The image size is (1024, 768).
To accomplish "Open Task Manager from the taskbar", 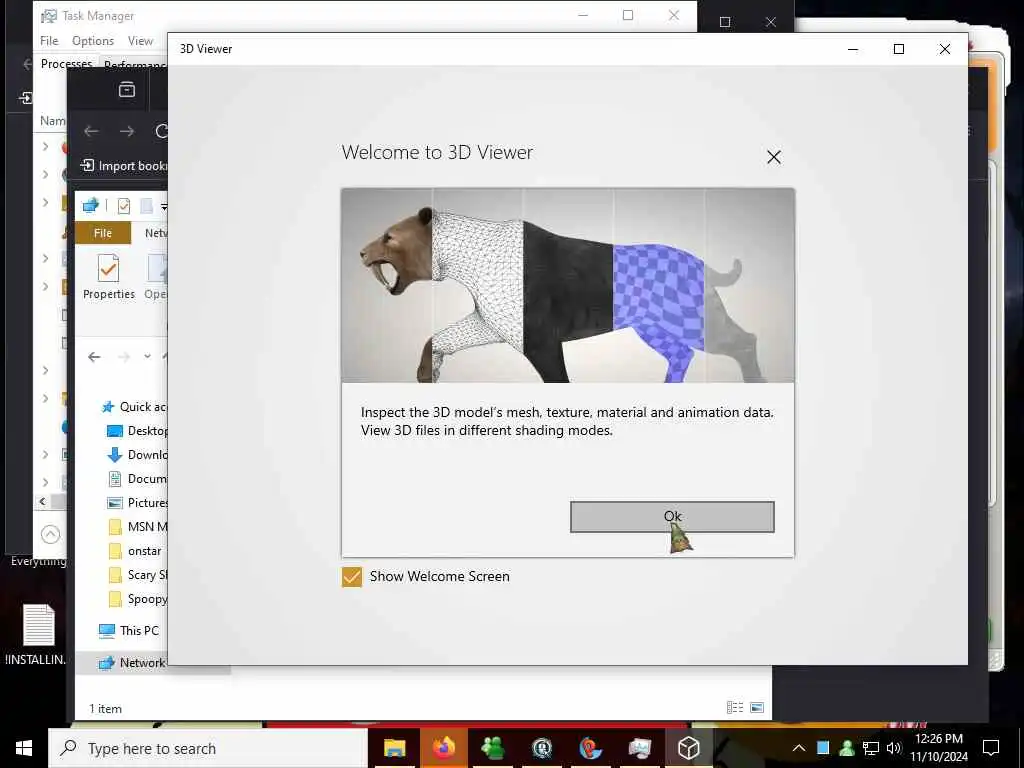I will 639,748.
